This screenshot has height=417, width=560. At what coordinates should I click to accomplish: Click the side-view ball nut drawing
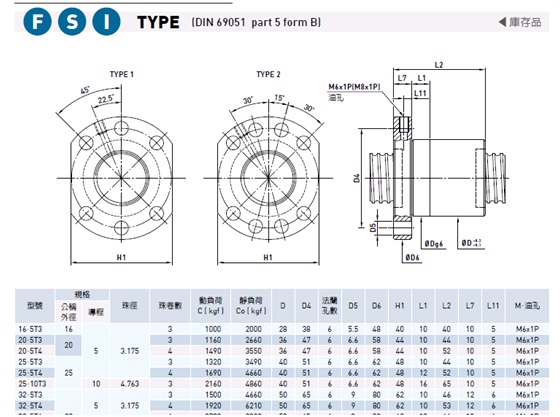click(x=429, y=162)
